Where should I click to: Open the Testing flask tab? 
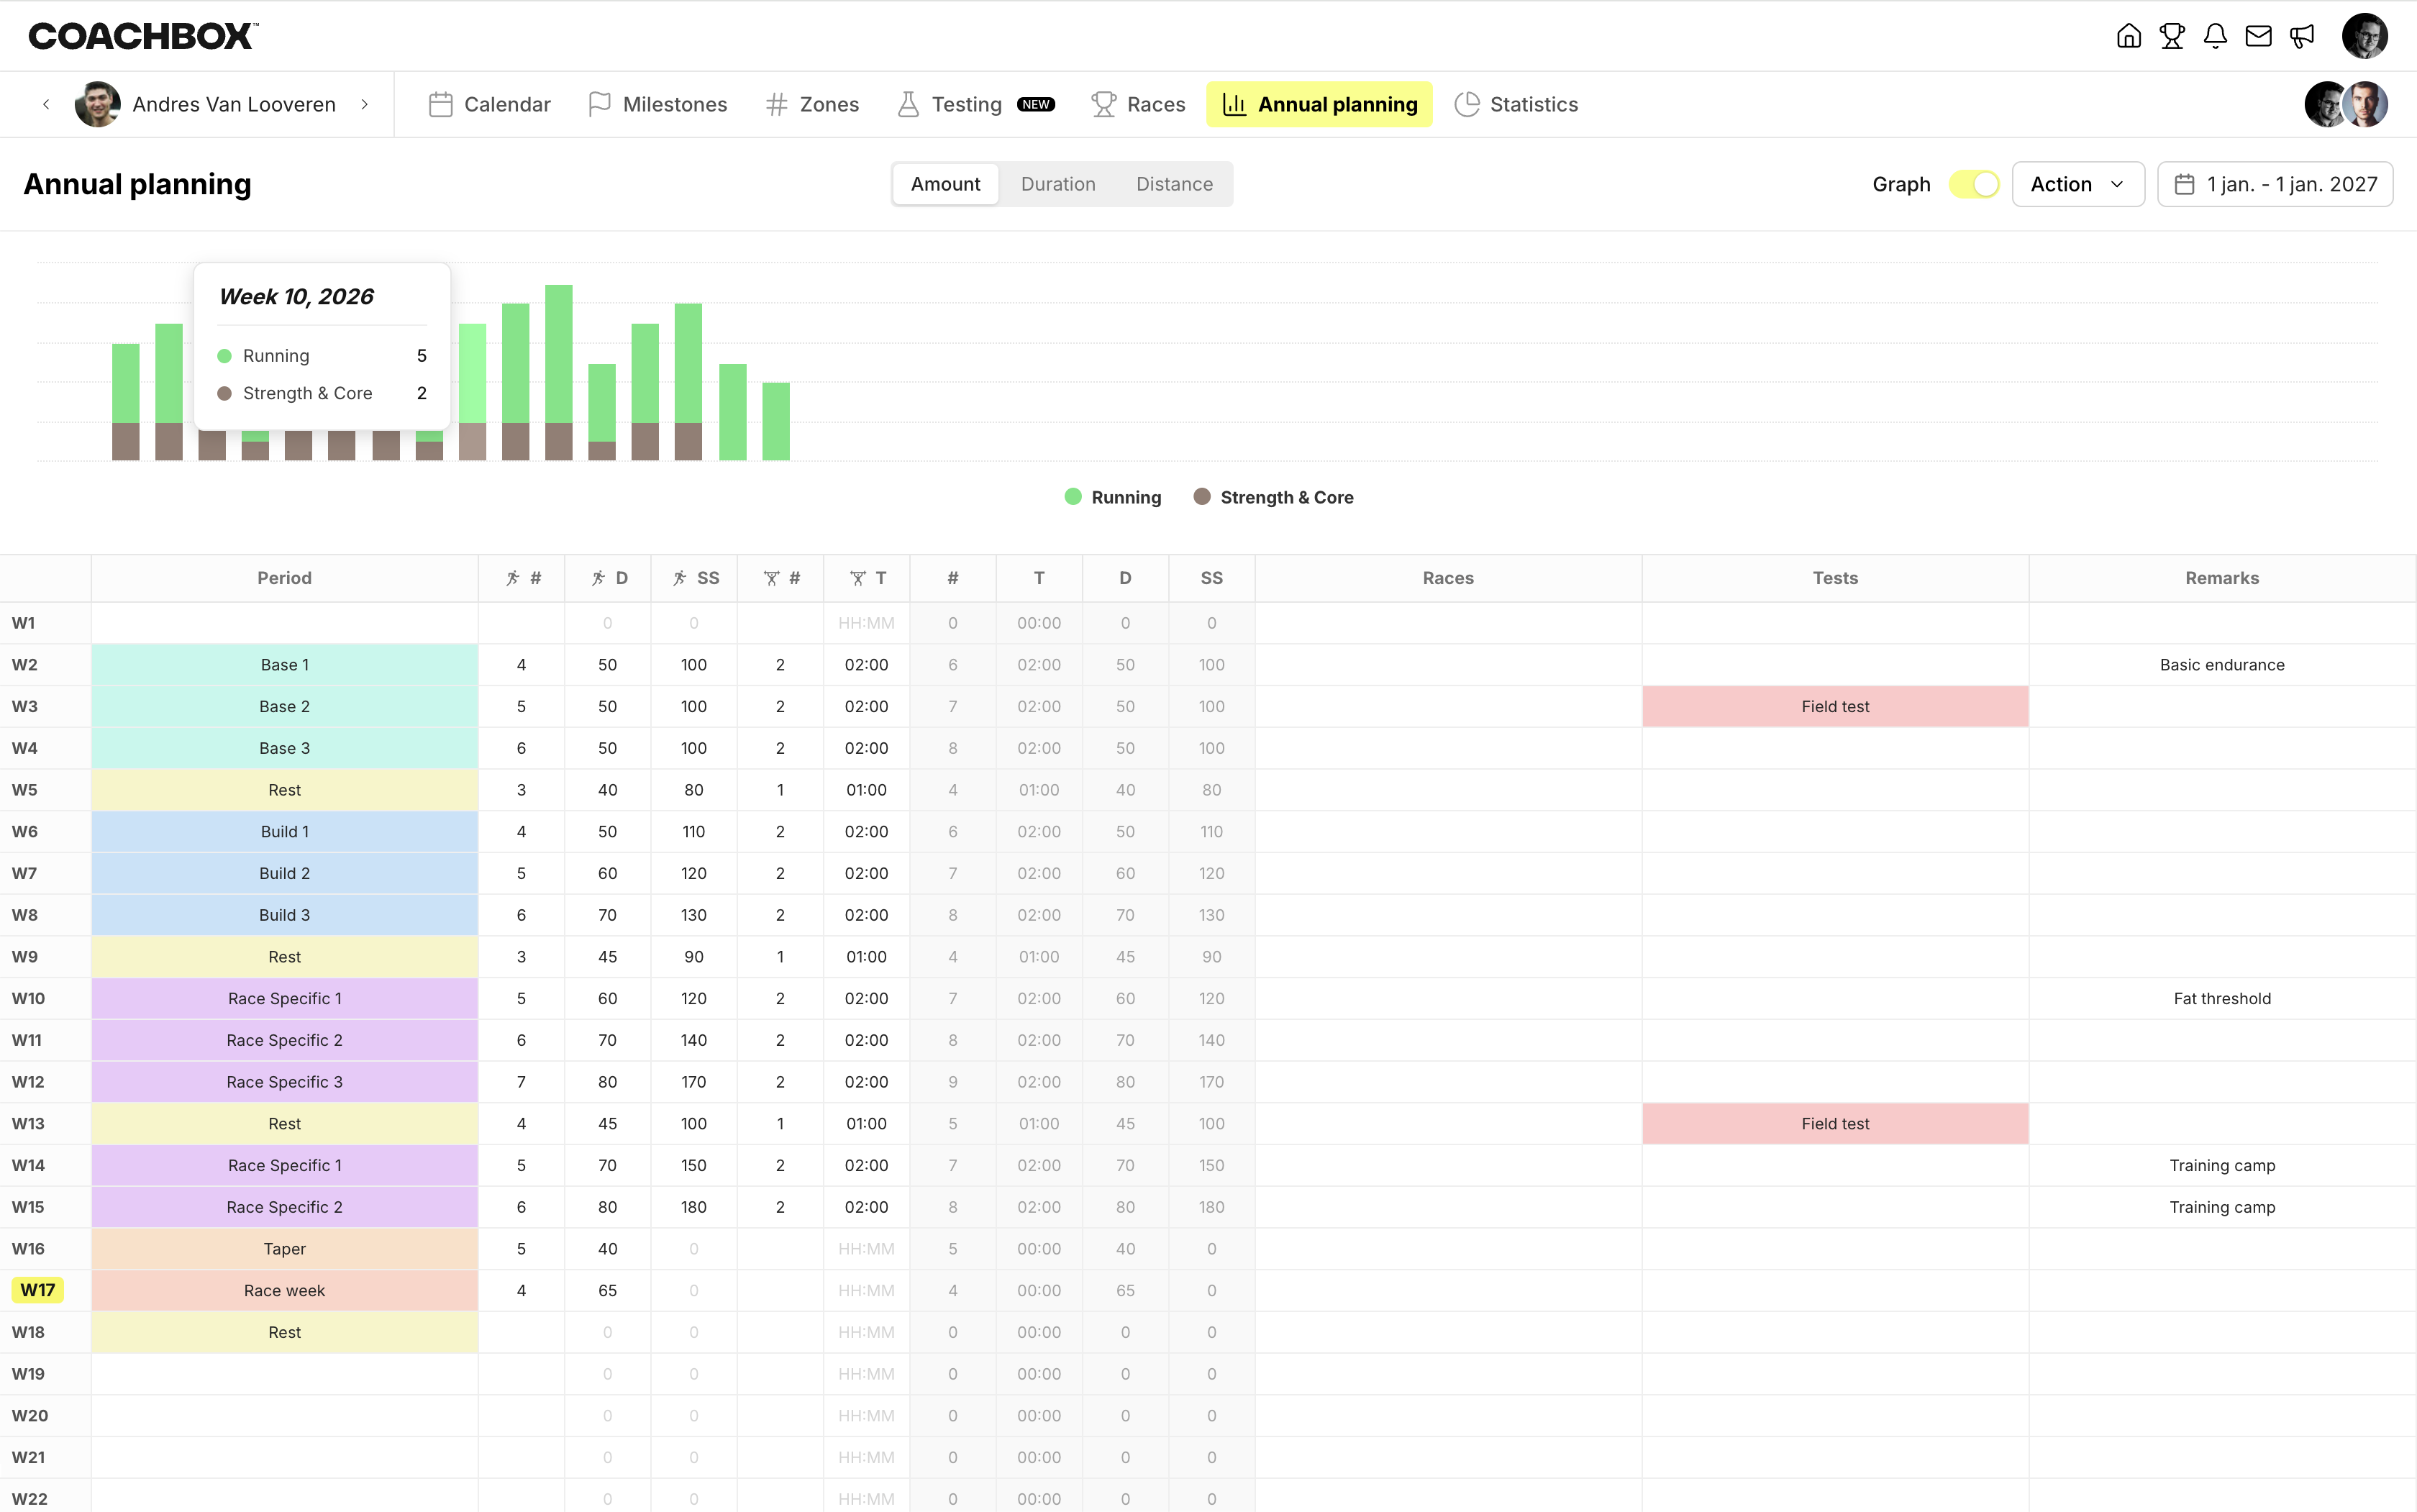[x=950, y=104]
